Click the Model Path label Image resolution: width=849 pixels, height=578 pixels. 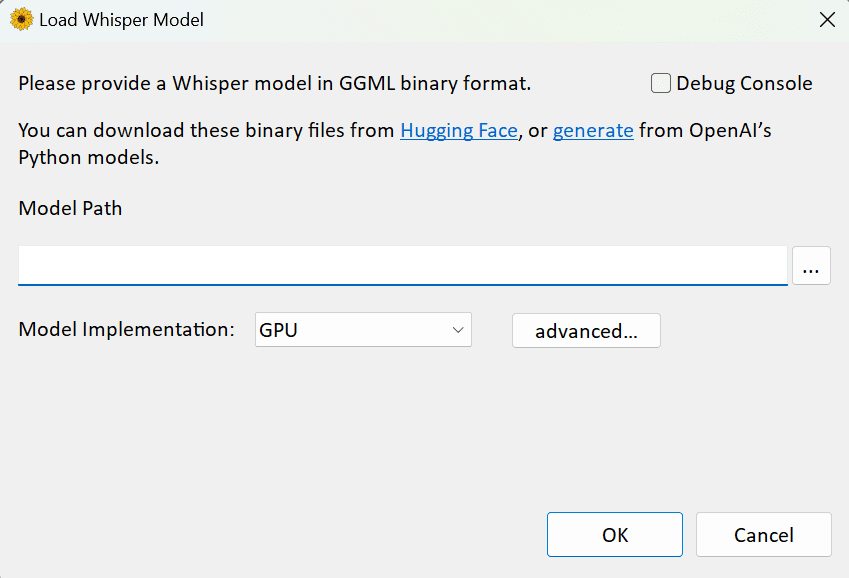pyautogui.click(x=70, y=209)
